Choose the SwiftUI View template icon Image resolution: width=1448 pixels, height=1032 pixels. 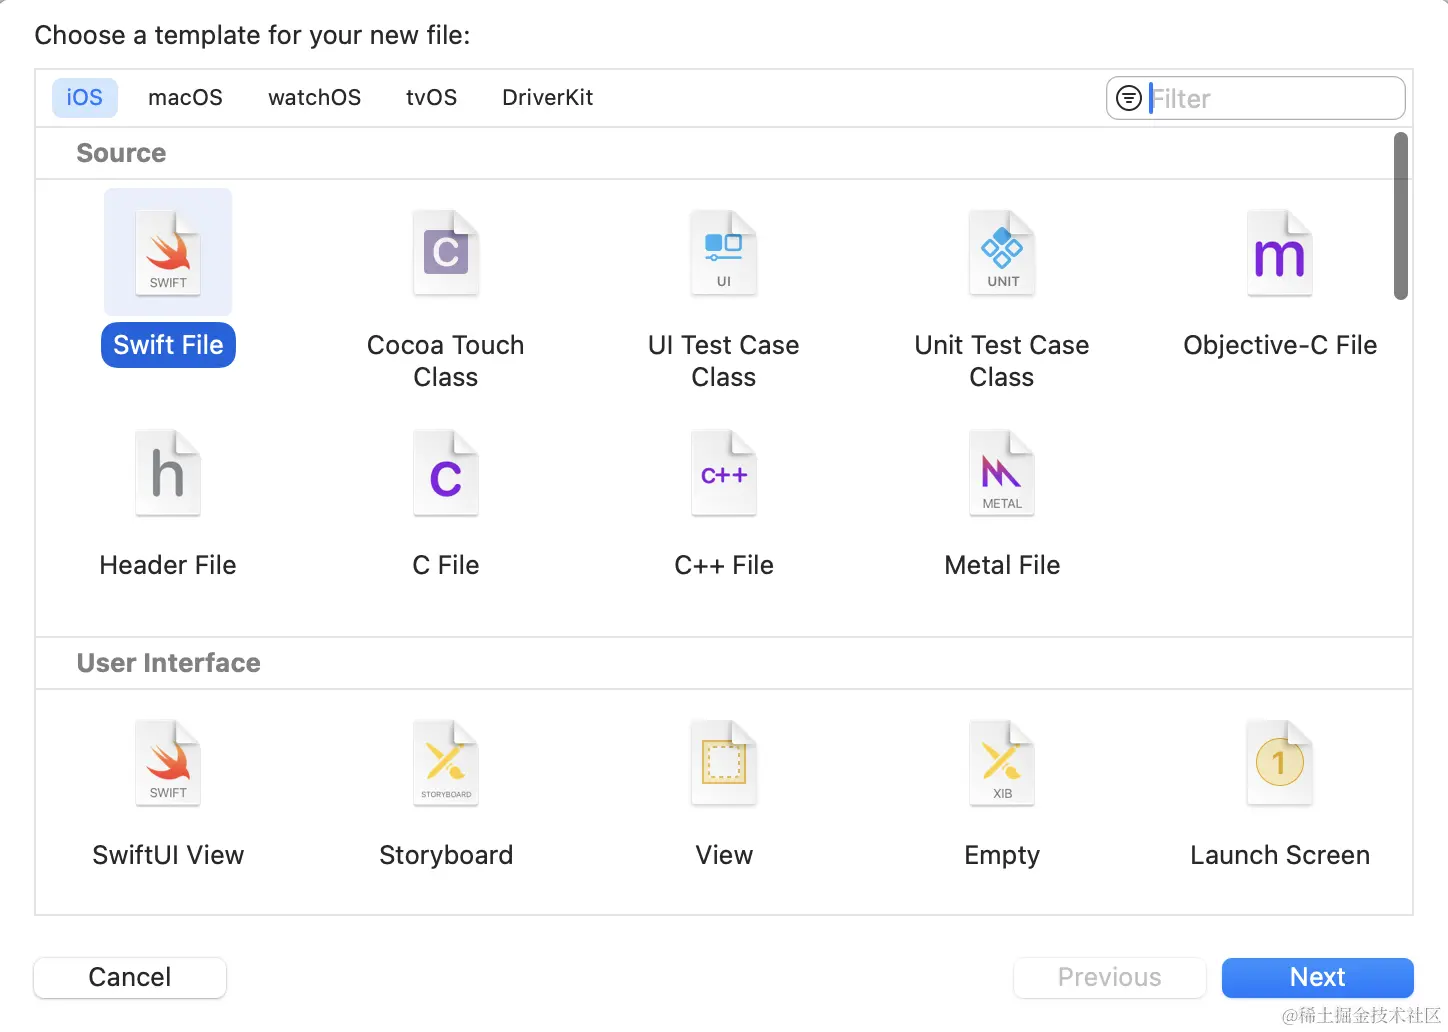tap(168, 763)
